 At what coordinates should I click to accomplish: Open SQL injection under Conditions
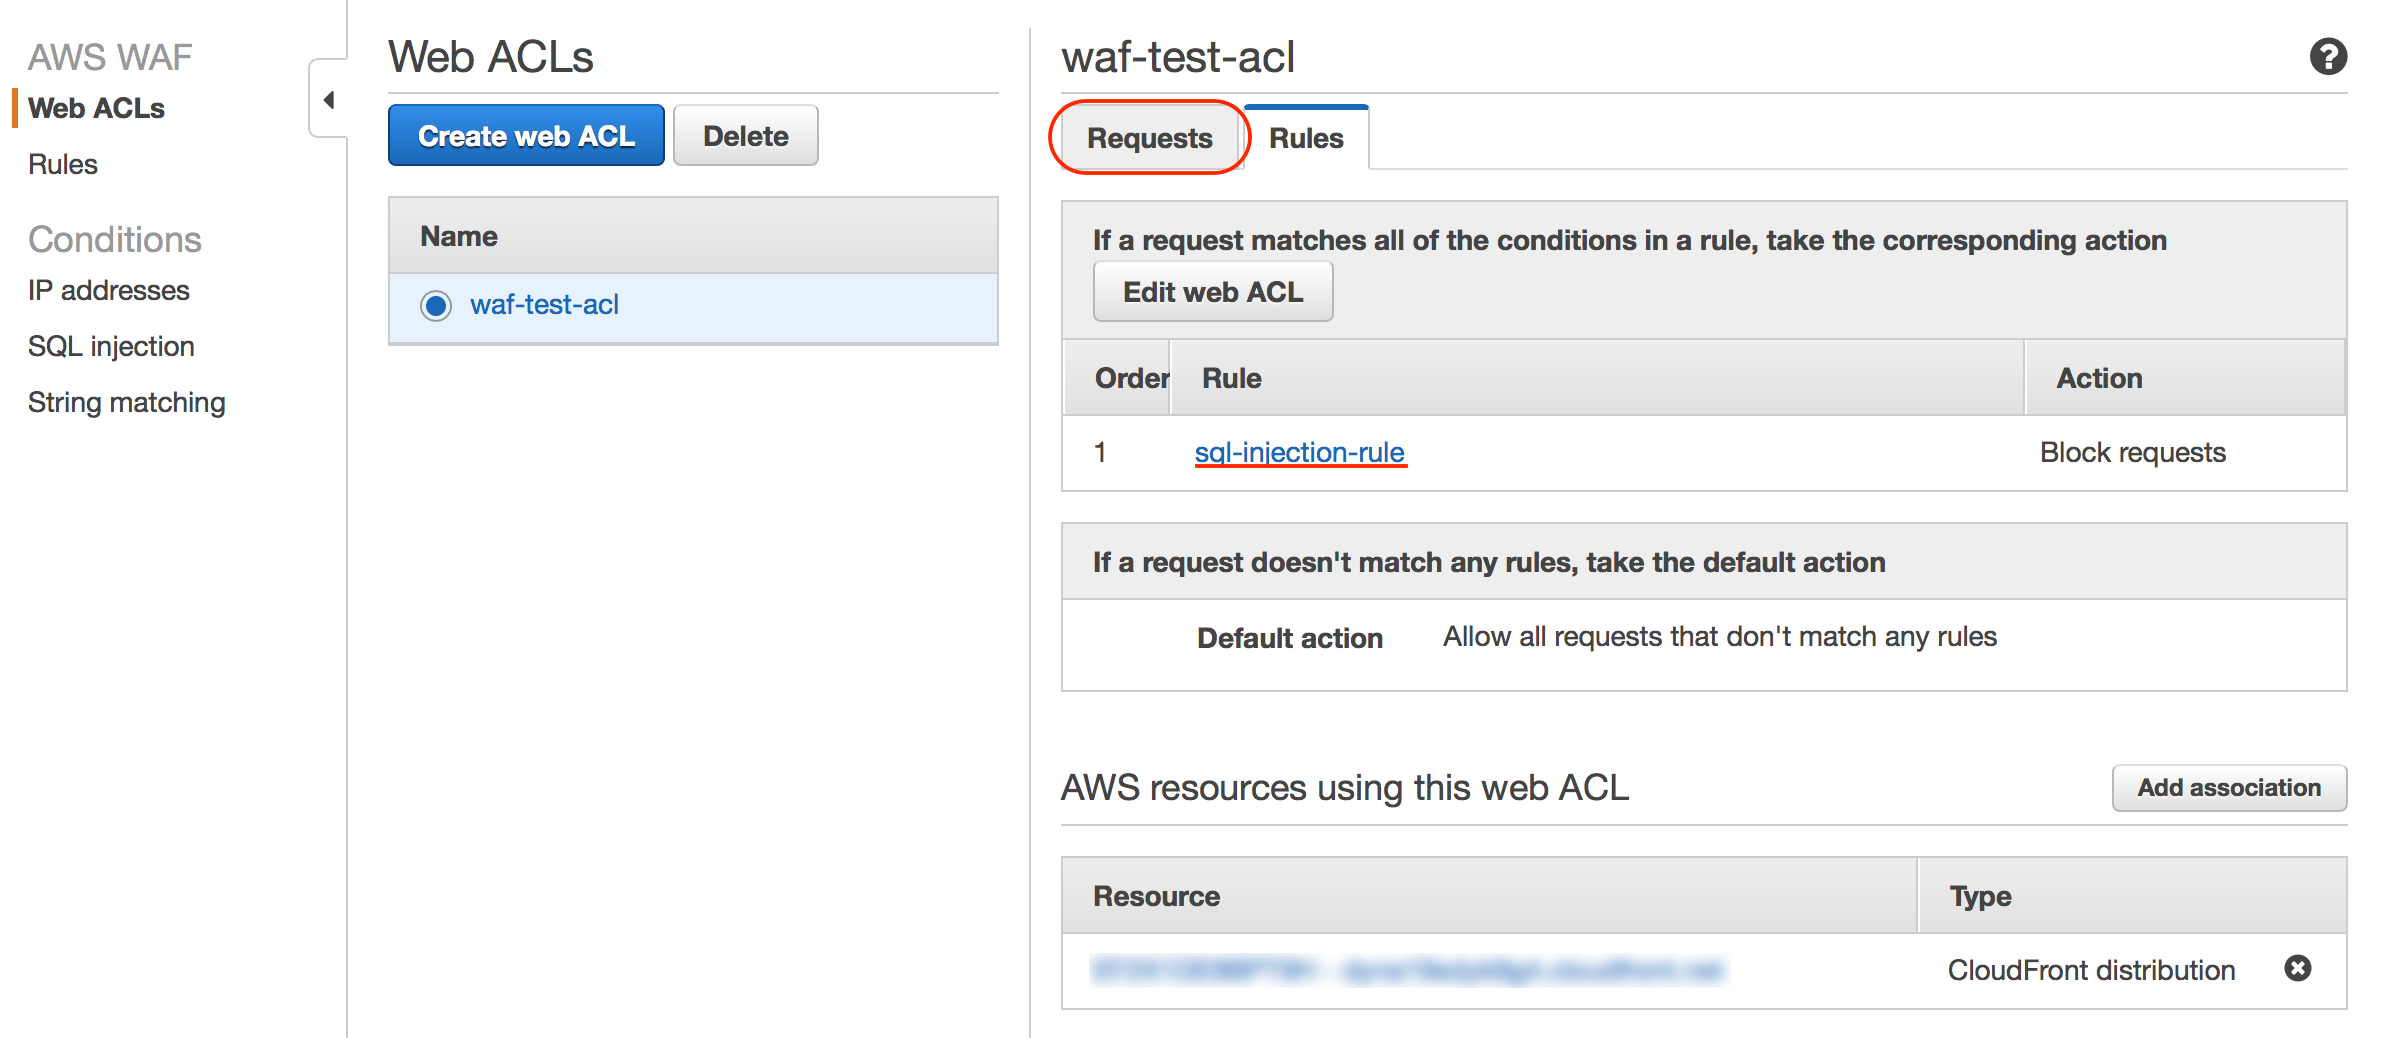pyautogui.click(x=111, y=345)
